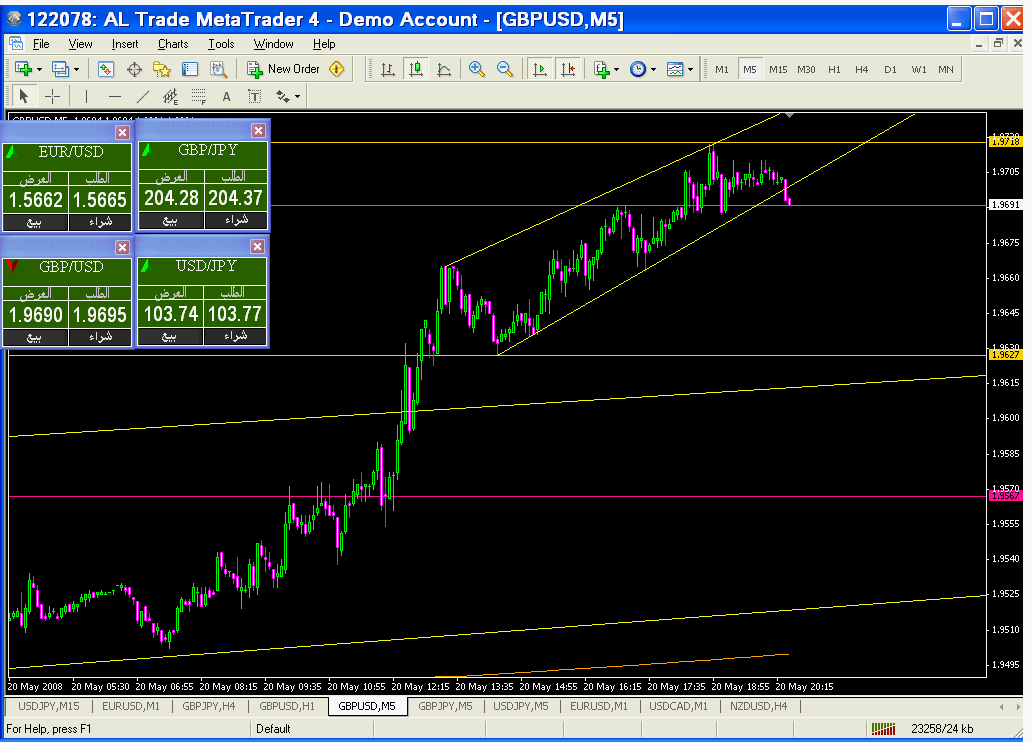Open the Navigator panel with star-folder icon

[x=162, y=69]
